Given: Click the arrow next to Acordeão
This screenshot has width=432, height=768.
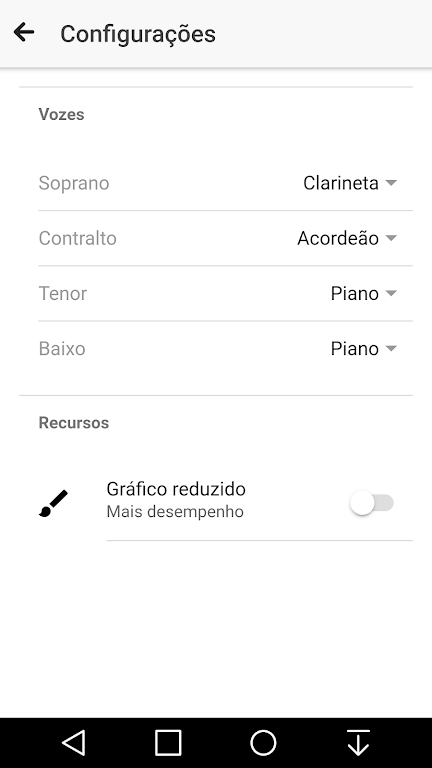Looking at the screenshot, I should point(391,239).
